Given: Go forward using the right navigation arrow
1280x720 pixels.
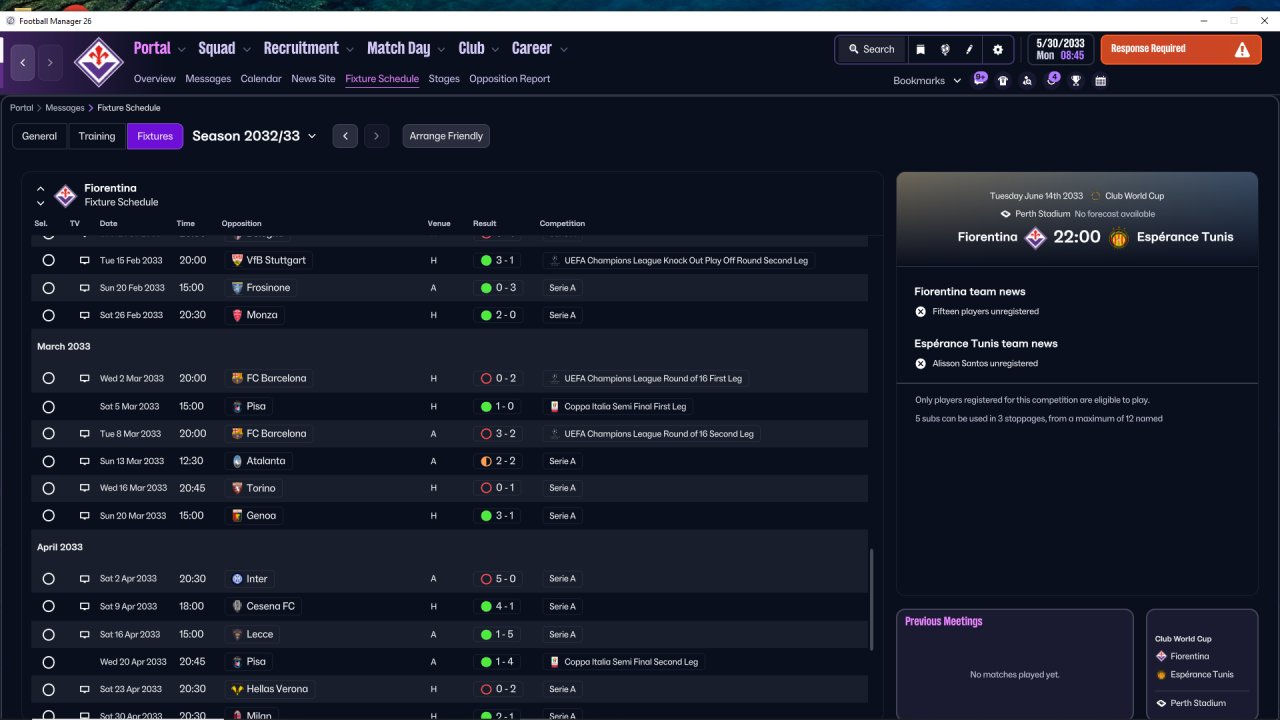Looking at the screenshot, I should (x=50, y=62).
